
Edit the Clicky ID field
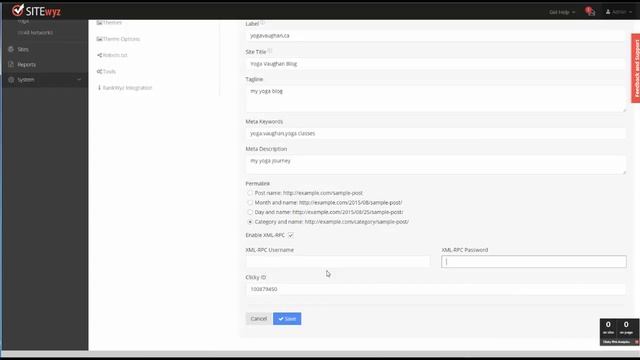tap(436, 289)
